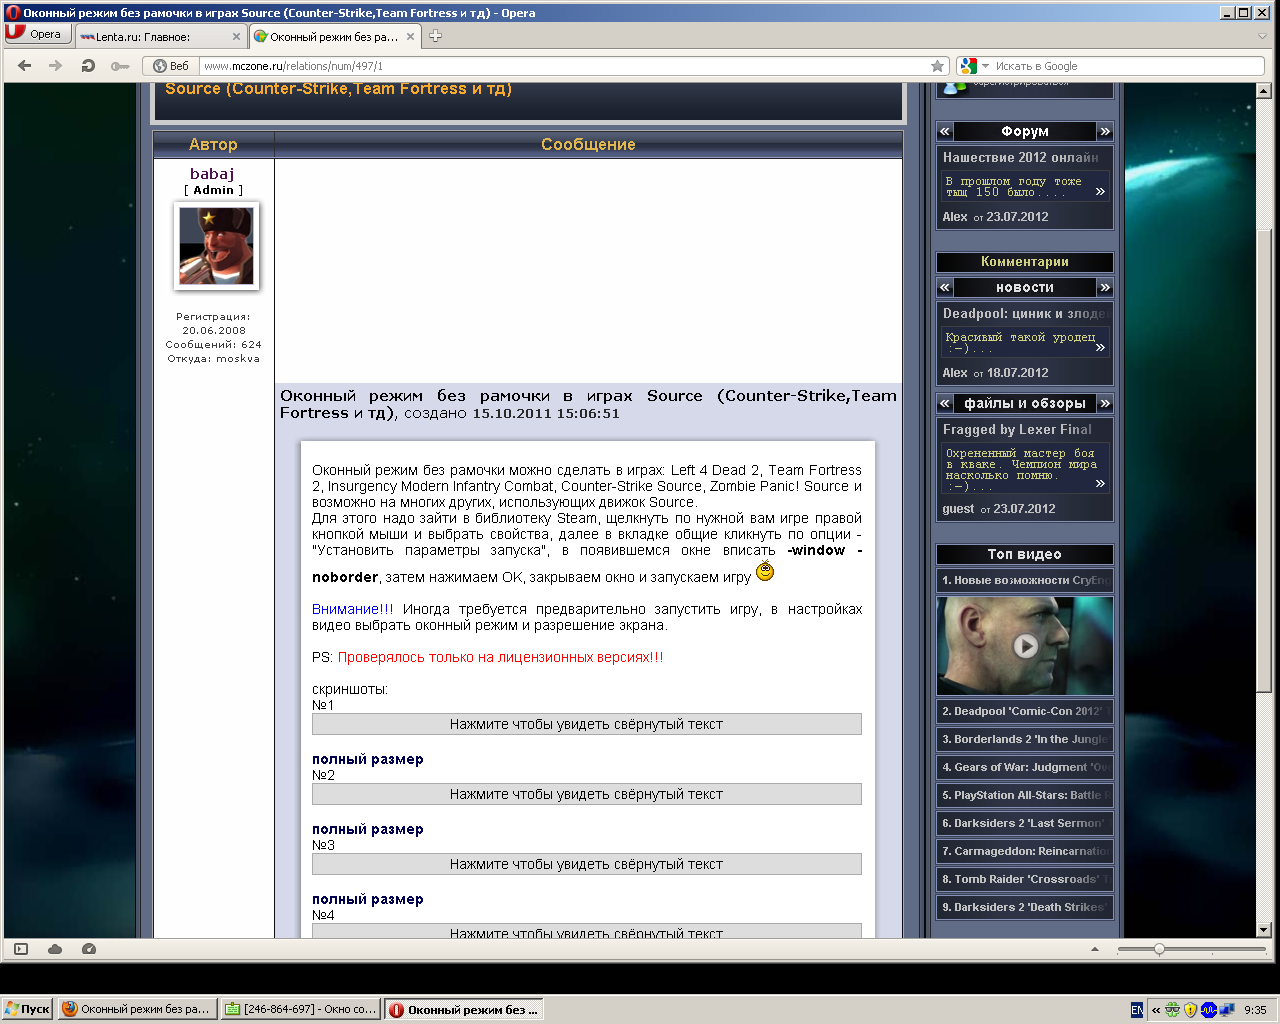Open the babaj author profile link
The width and height of the screenshot is (1280, 1024).
pos(212,174)
